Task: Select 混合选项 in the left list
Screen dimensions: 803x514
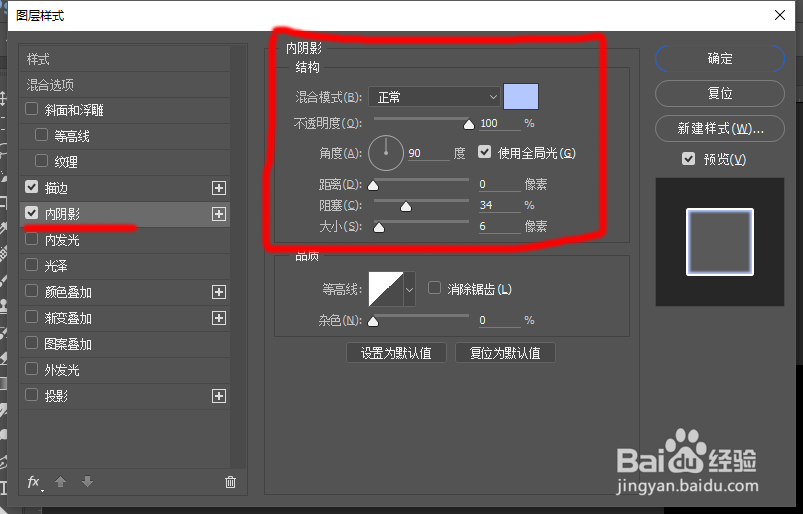Action: pyautogui.click(x=125, y=84)
